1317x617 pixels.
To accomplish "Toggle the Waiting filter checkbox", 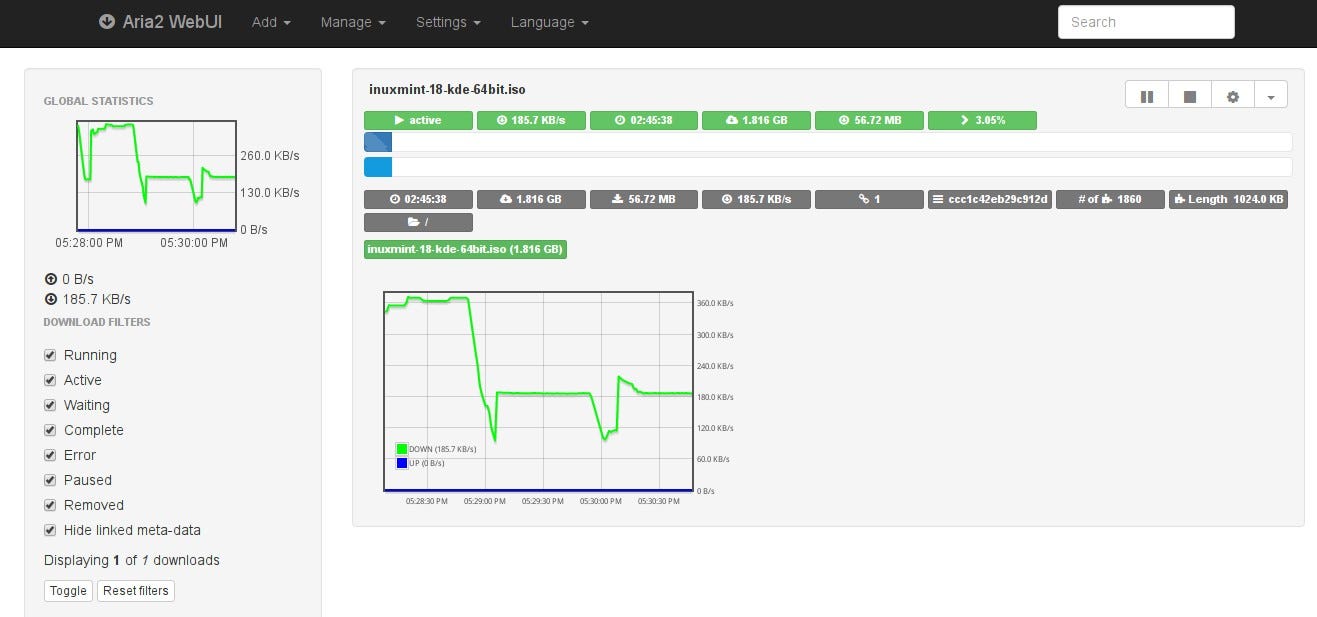I will tap(50, 405).
